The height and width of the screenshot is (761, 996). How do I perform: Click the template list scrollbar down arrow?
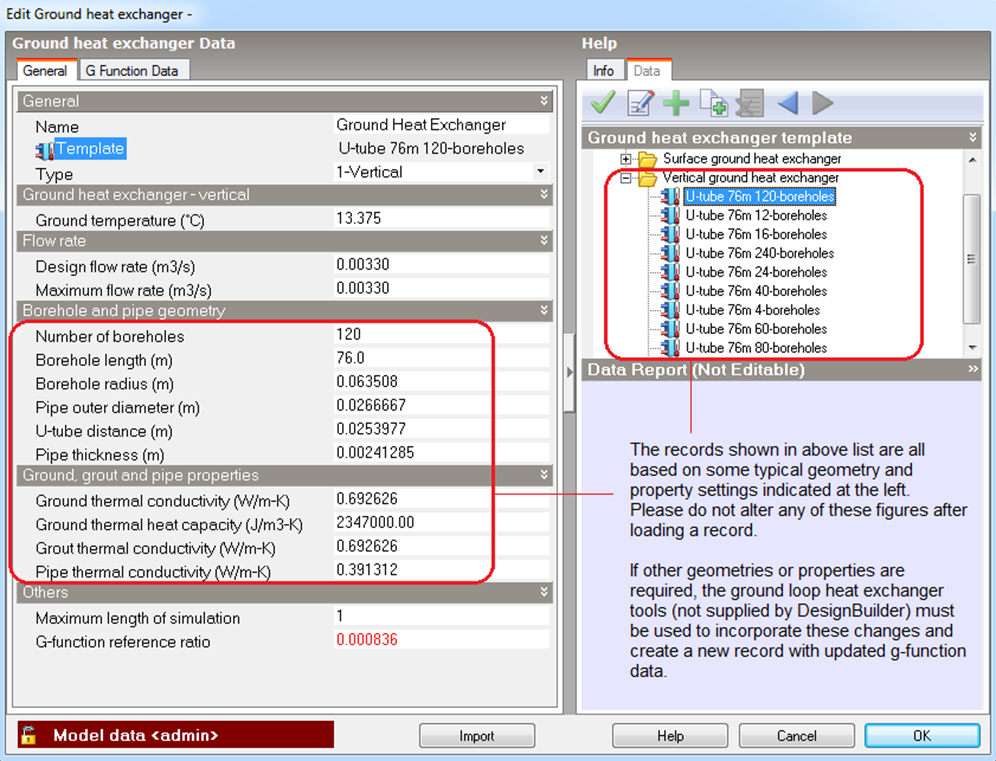[973, 347]
